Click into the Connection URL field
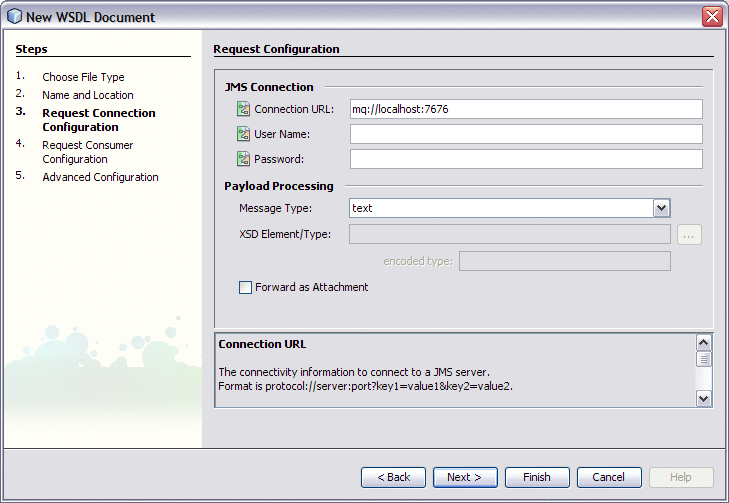Image resolution: width=729 pixels, height=503 pixels. [x=526, y=109]
